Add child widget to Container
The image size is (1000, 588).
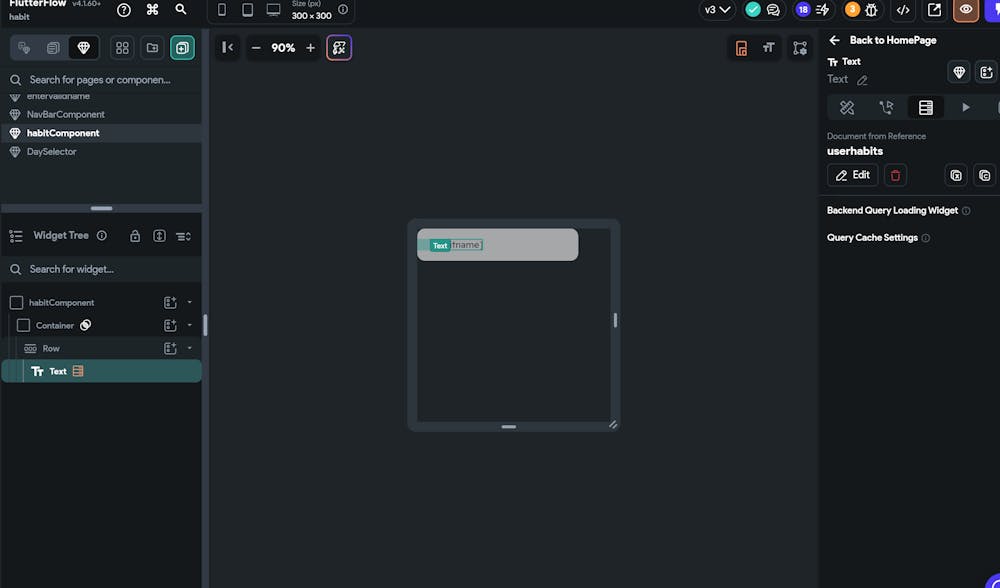tap(170, 326)
